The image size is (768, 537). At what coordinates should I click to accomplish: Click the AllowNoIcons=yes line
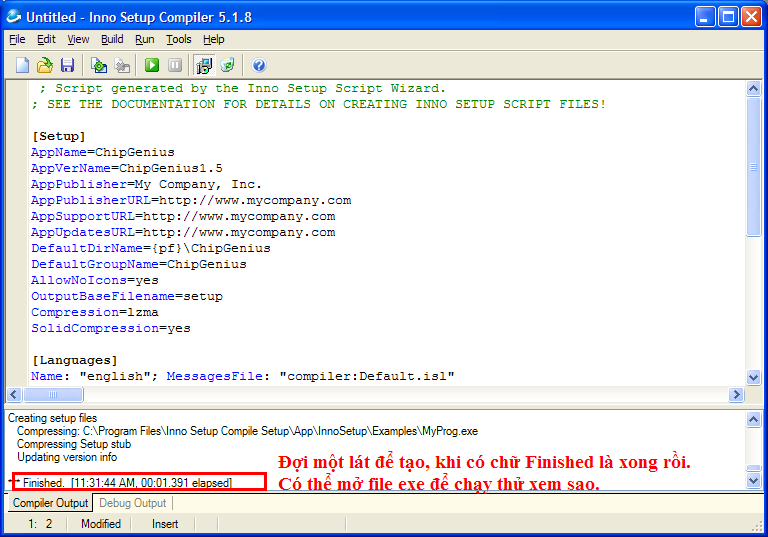(x=95, y=280)
